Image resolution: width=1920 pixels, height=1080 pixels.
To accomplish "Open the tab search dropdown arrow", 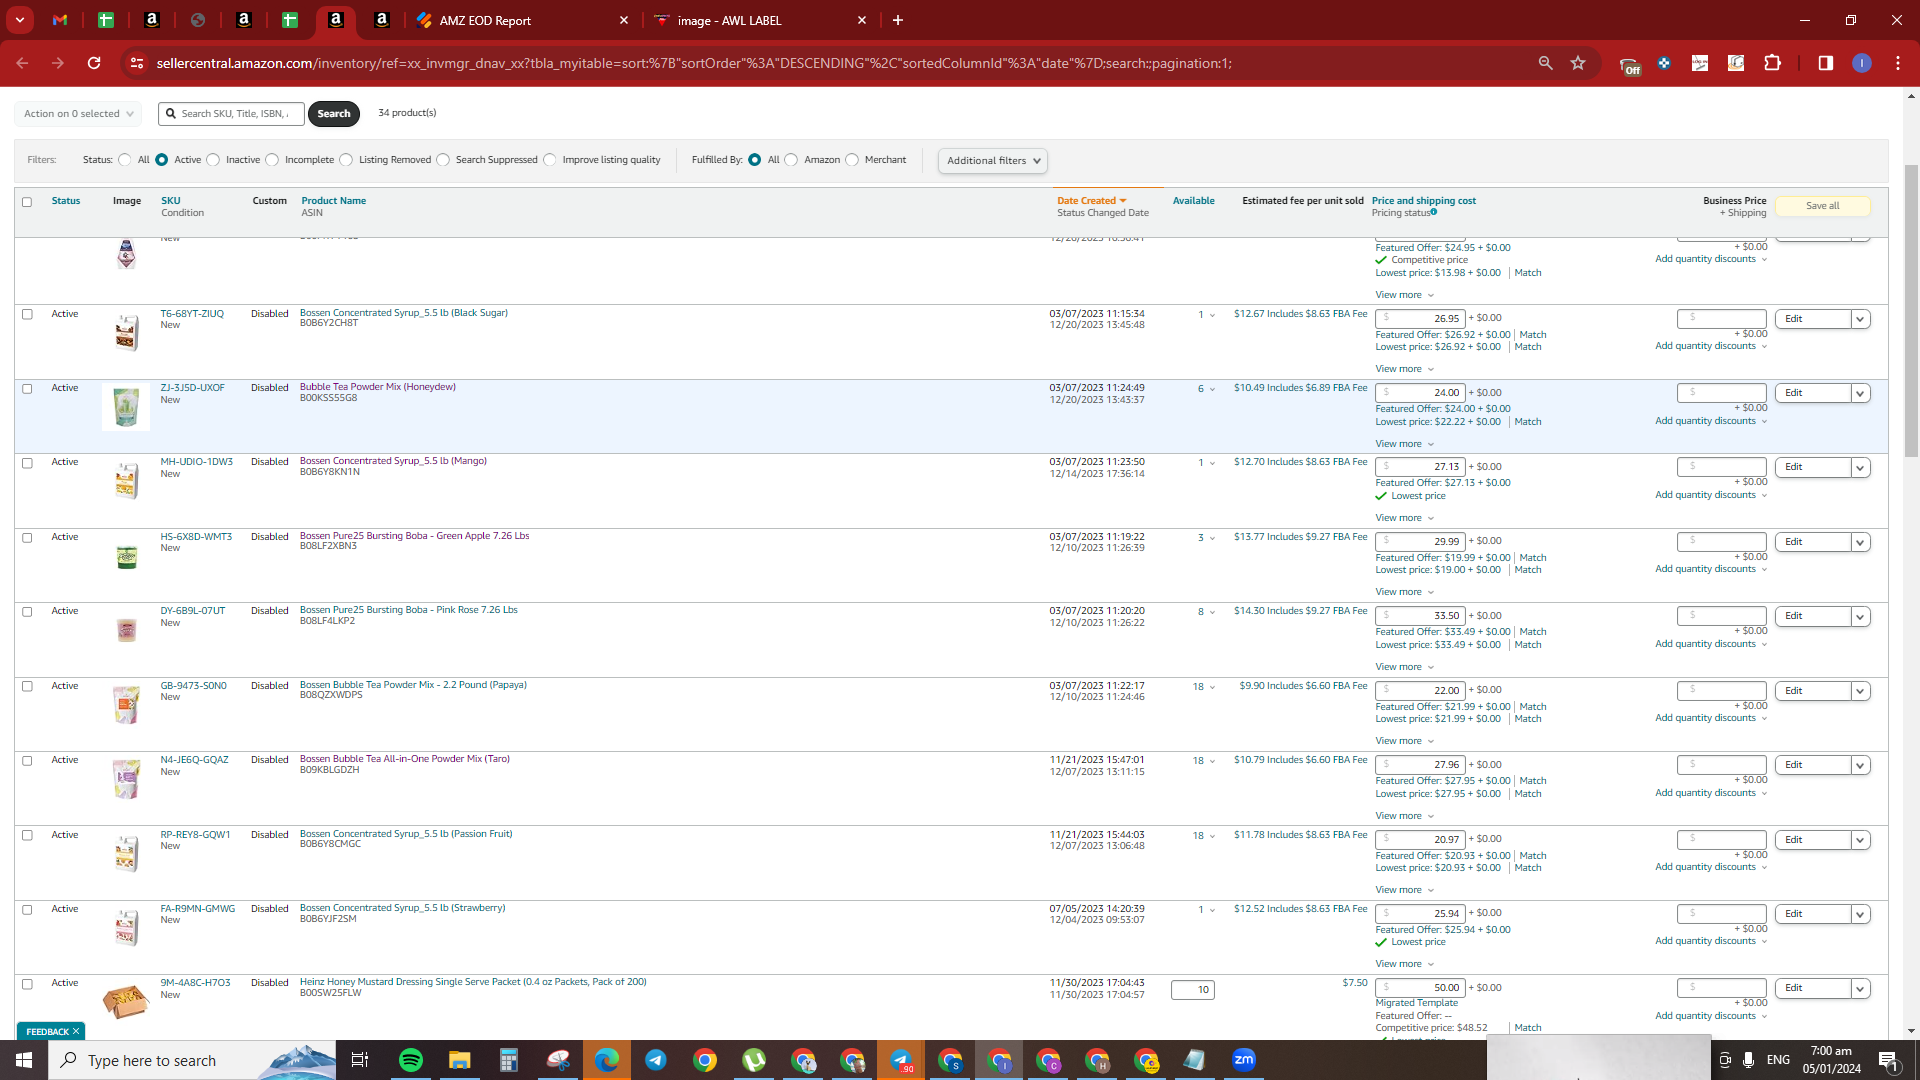I will 19,20.
